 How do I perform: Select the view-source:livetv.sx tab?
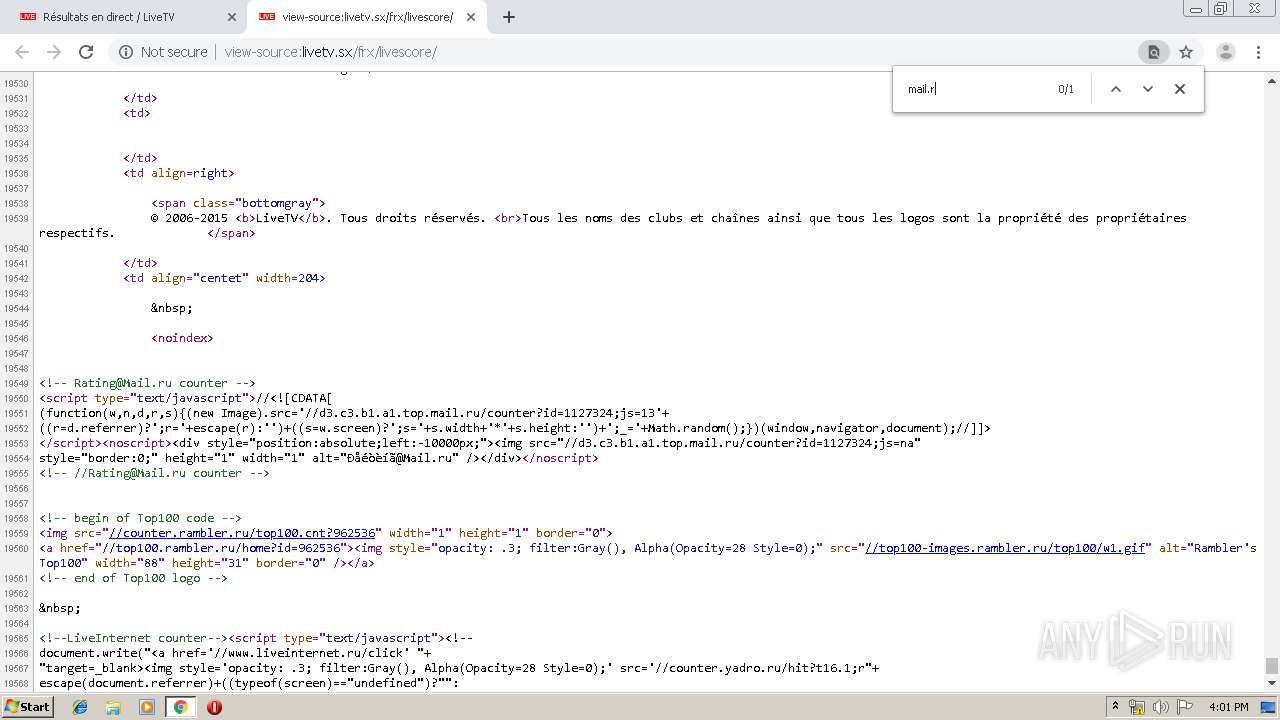point(367,17)
